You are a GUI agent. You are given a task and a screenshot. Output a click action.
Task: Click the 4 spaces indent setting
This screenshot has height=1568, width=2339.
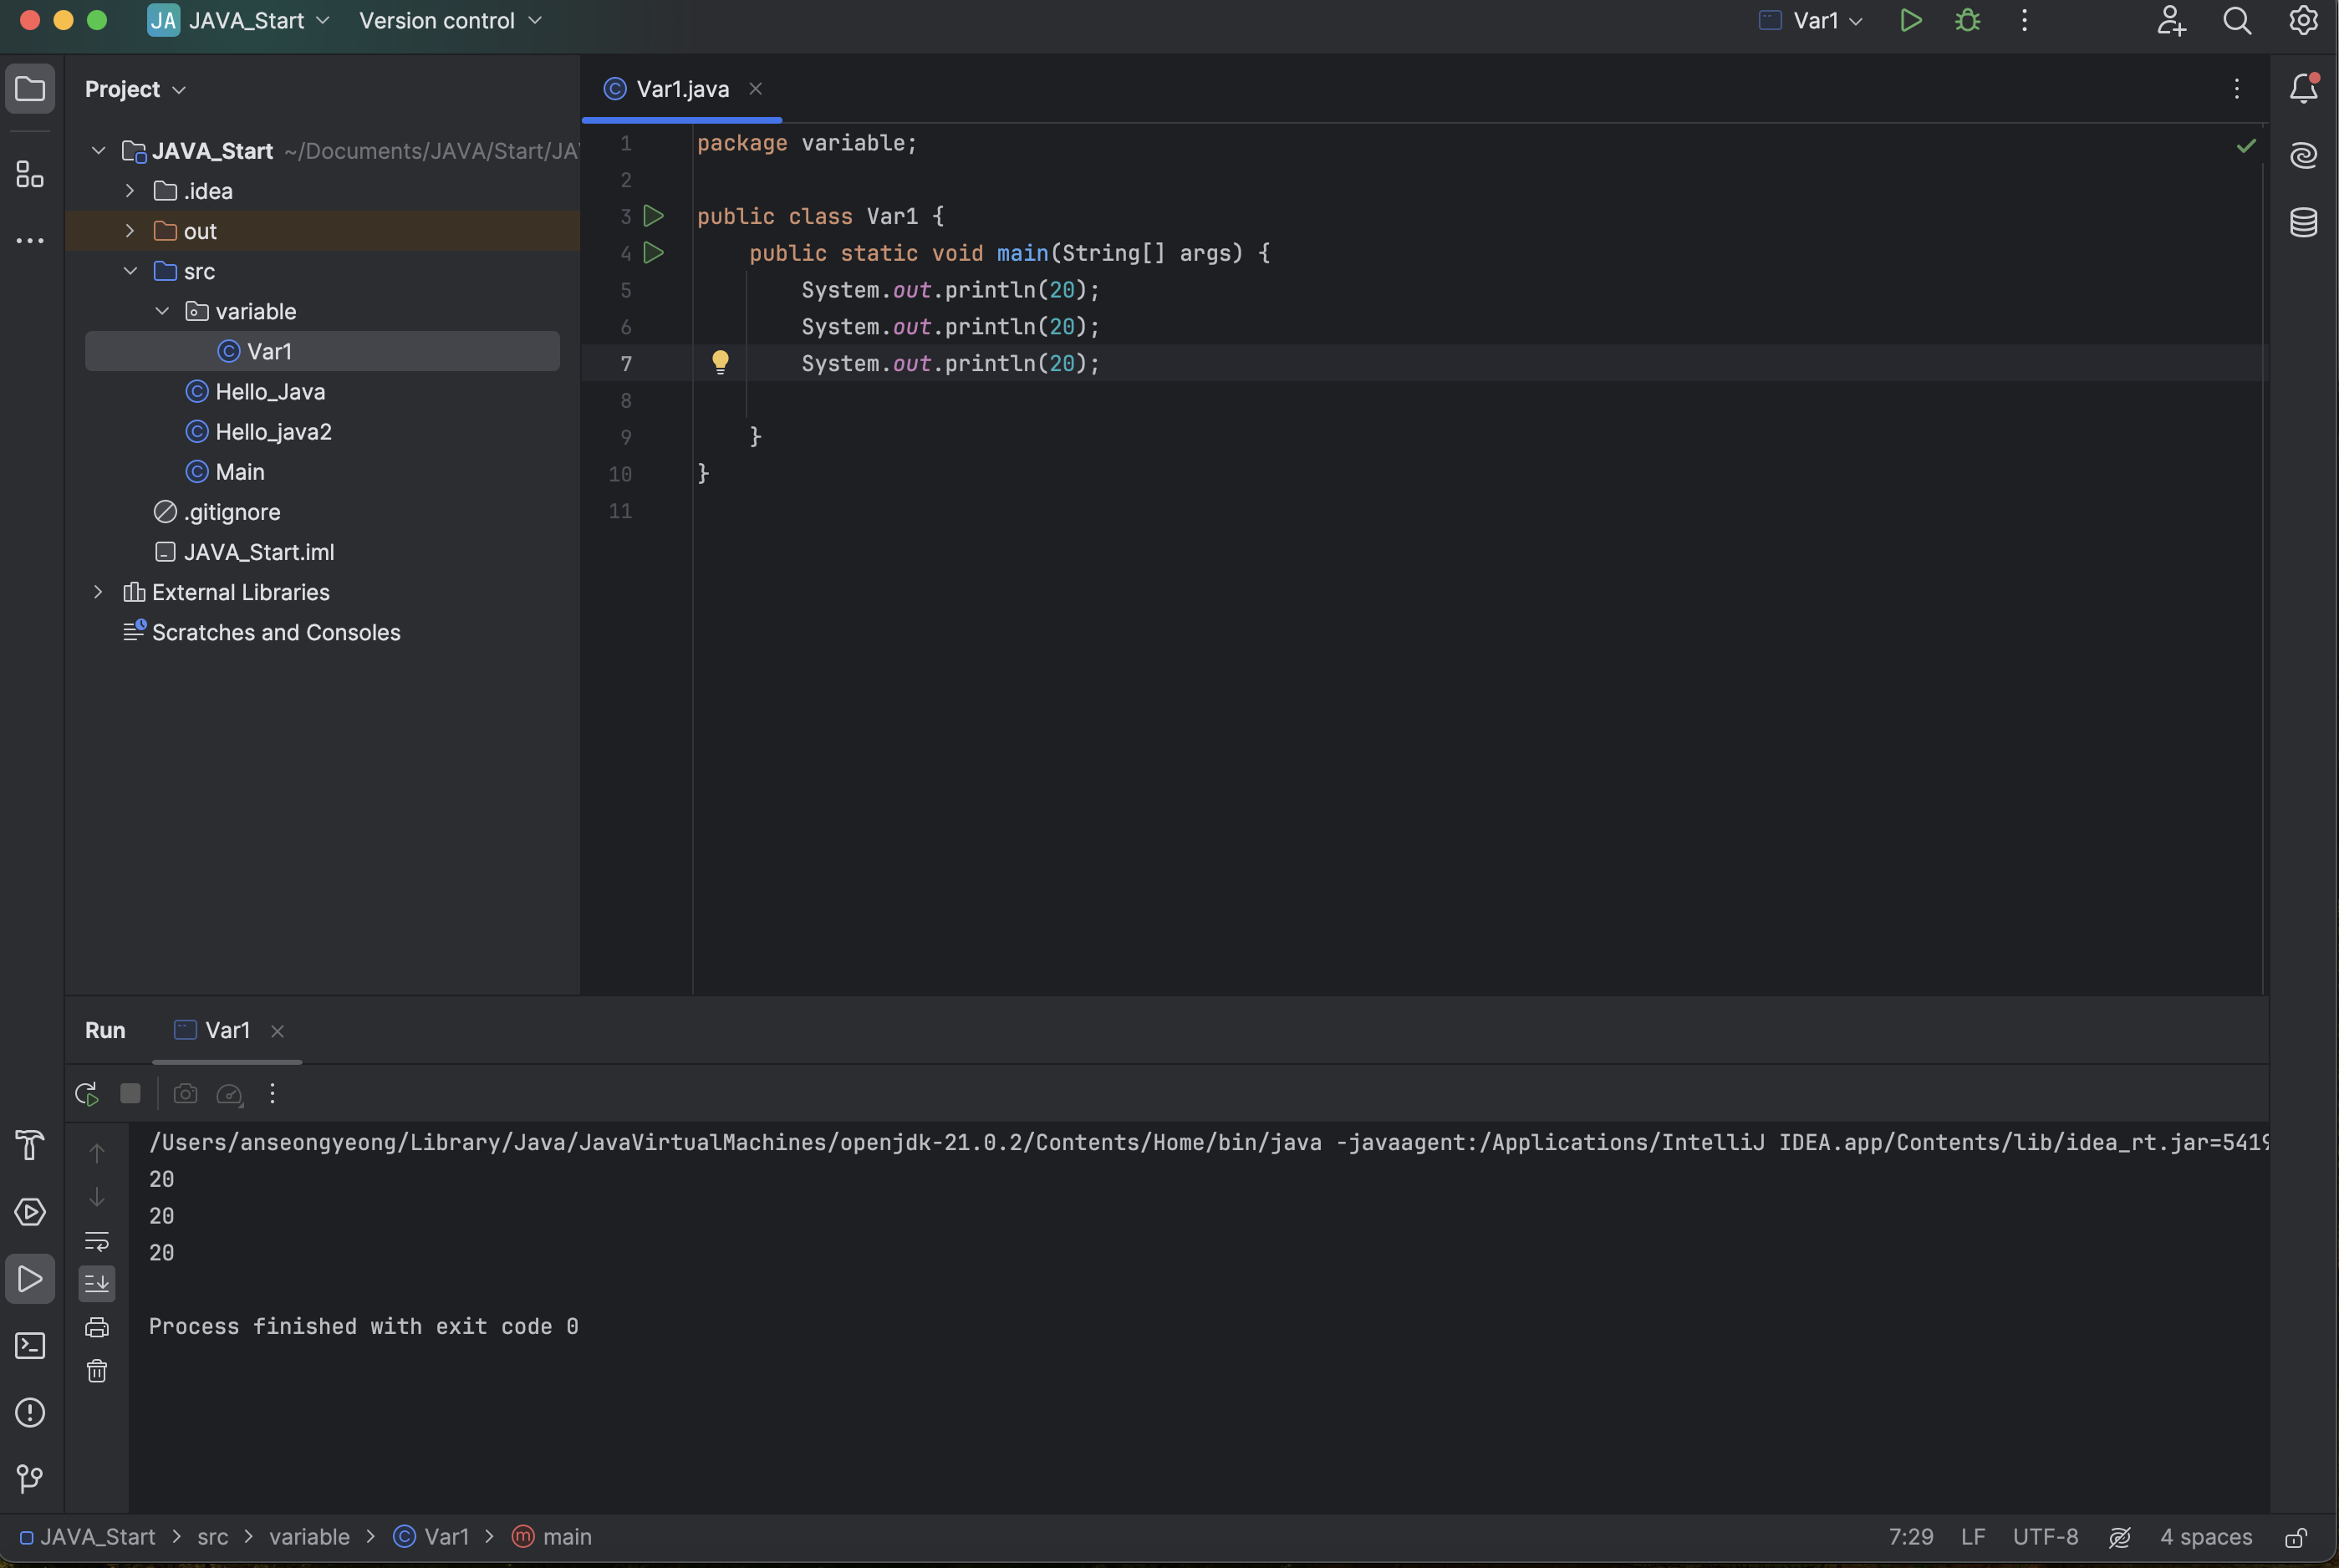(2205, 1537)
